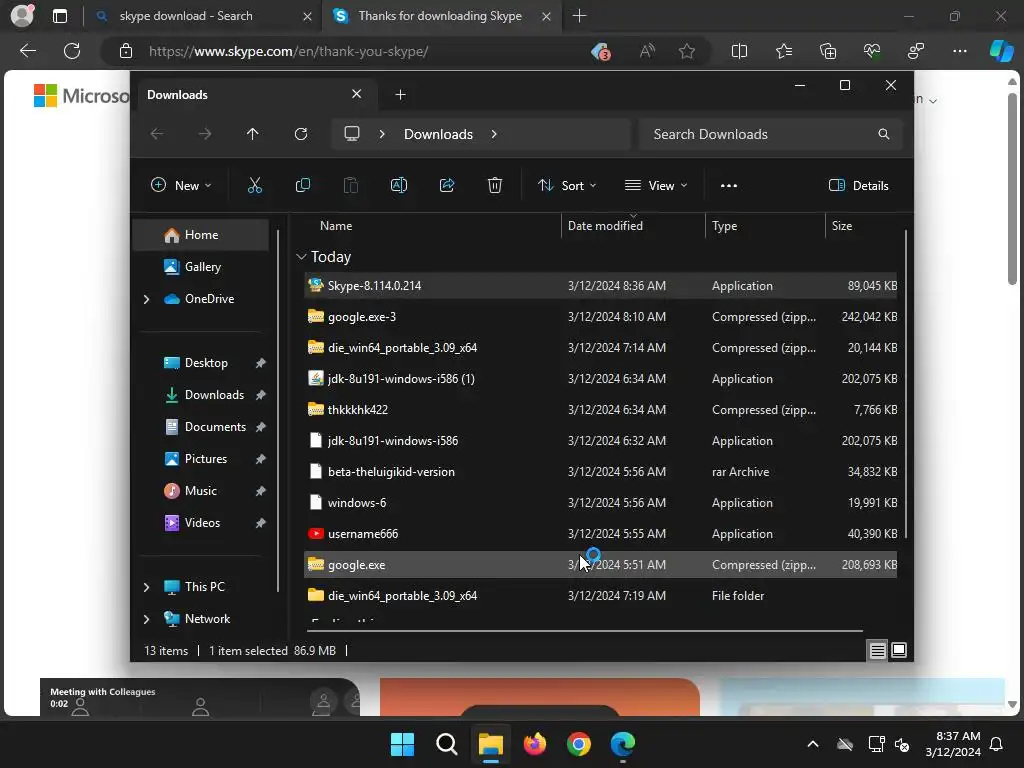Open Windows Start menu
The image size is (1024, 768).
pyautogui.click(x=402, y=744)
